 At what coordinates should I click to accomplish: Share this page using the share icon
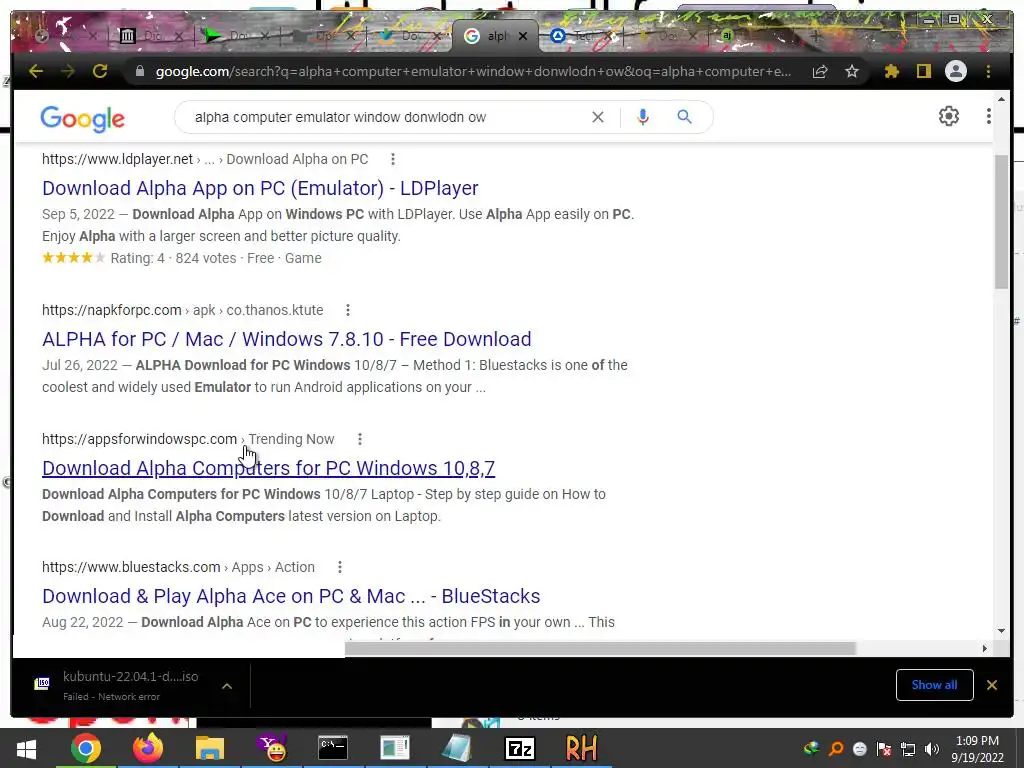tap(820, 71)
